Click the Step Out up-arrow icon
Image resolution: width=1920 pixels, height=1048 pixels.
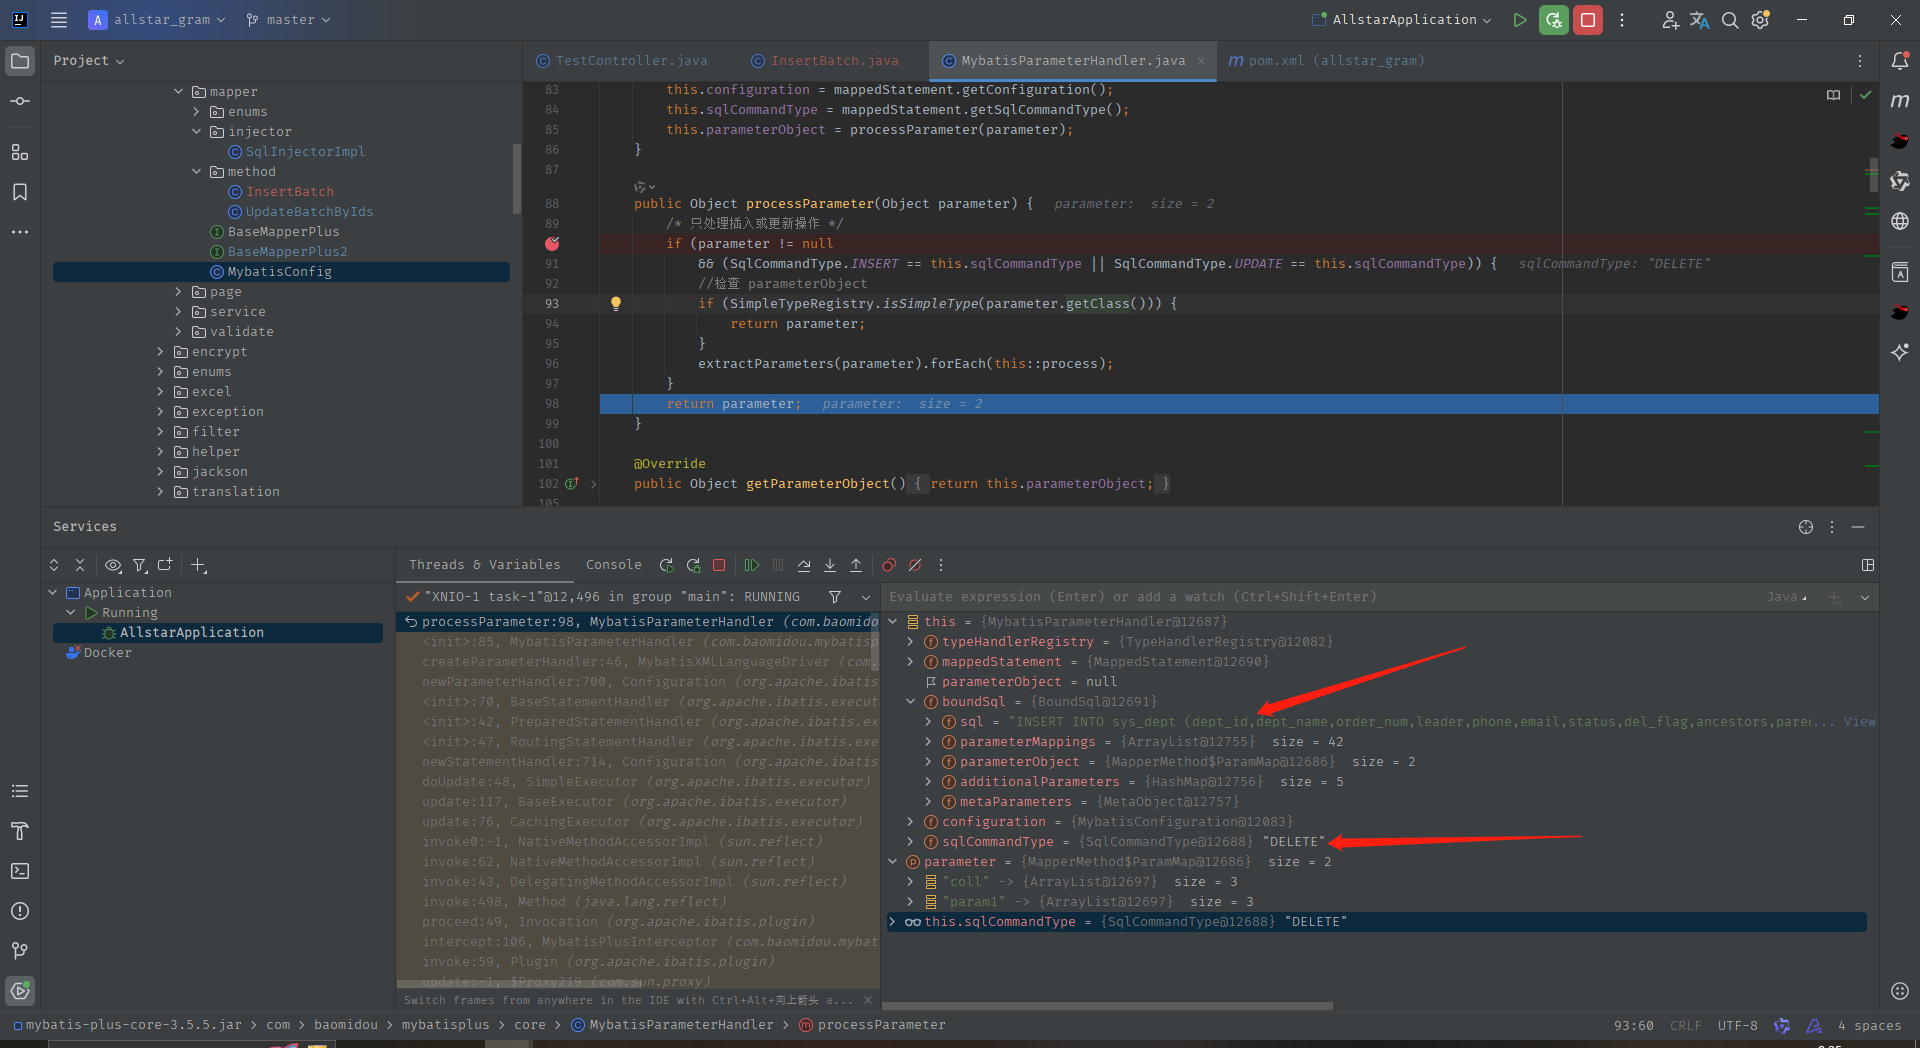click(856, 565)
